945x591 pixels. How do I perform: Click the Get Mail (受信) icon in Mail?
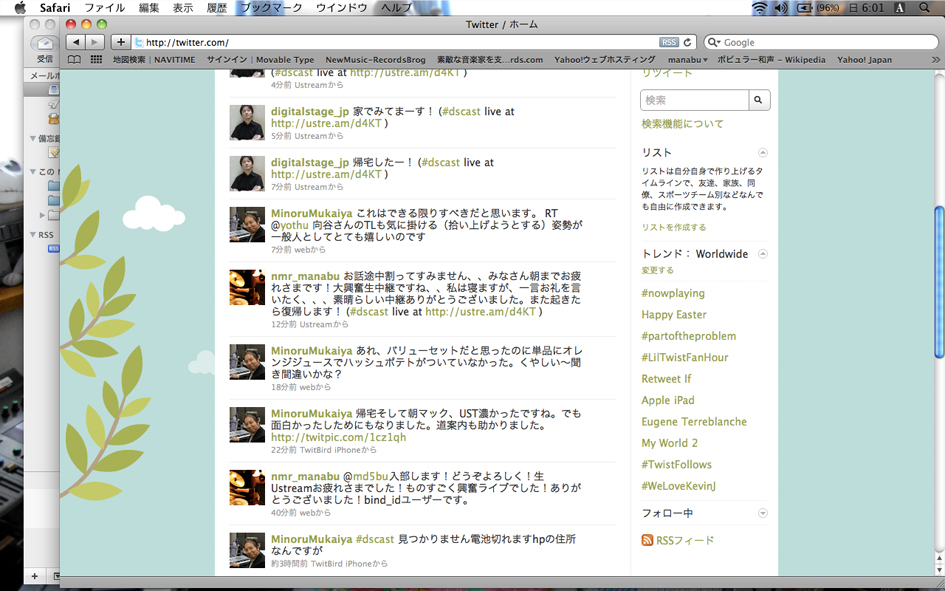tap(45, 45)
